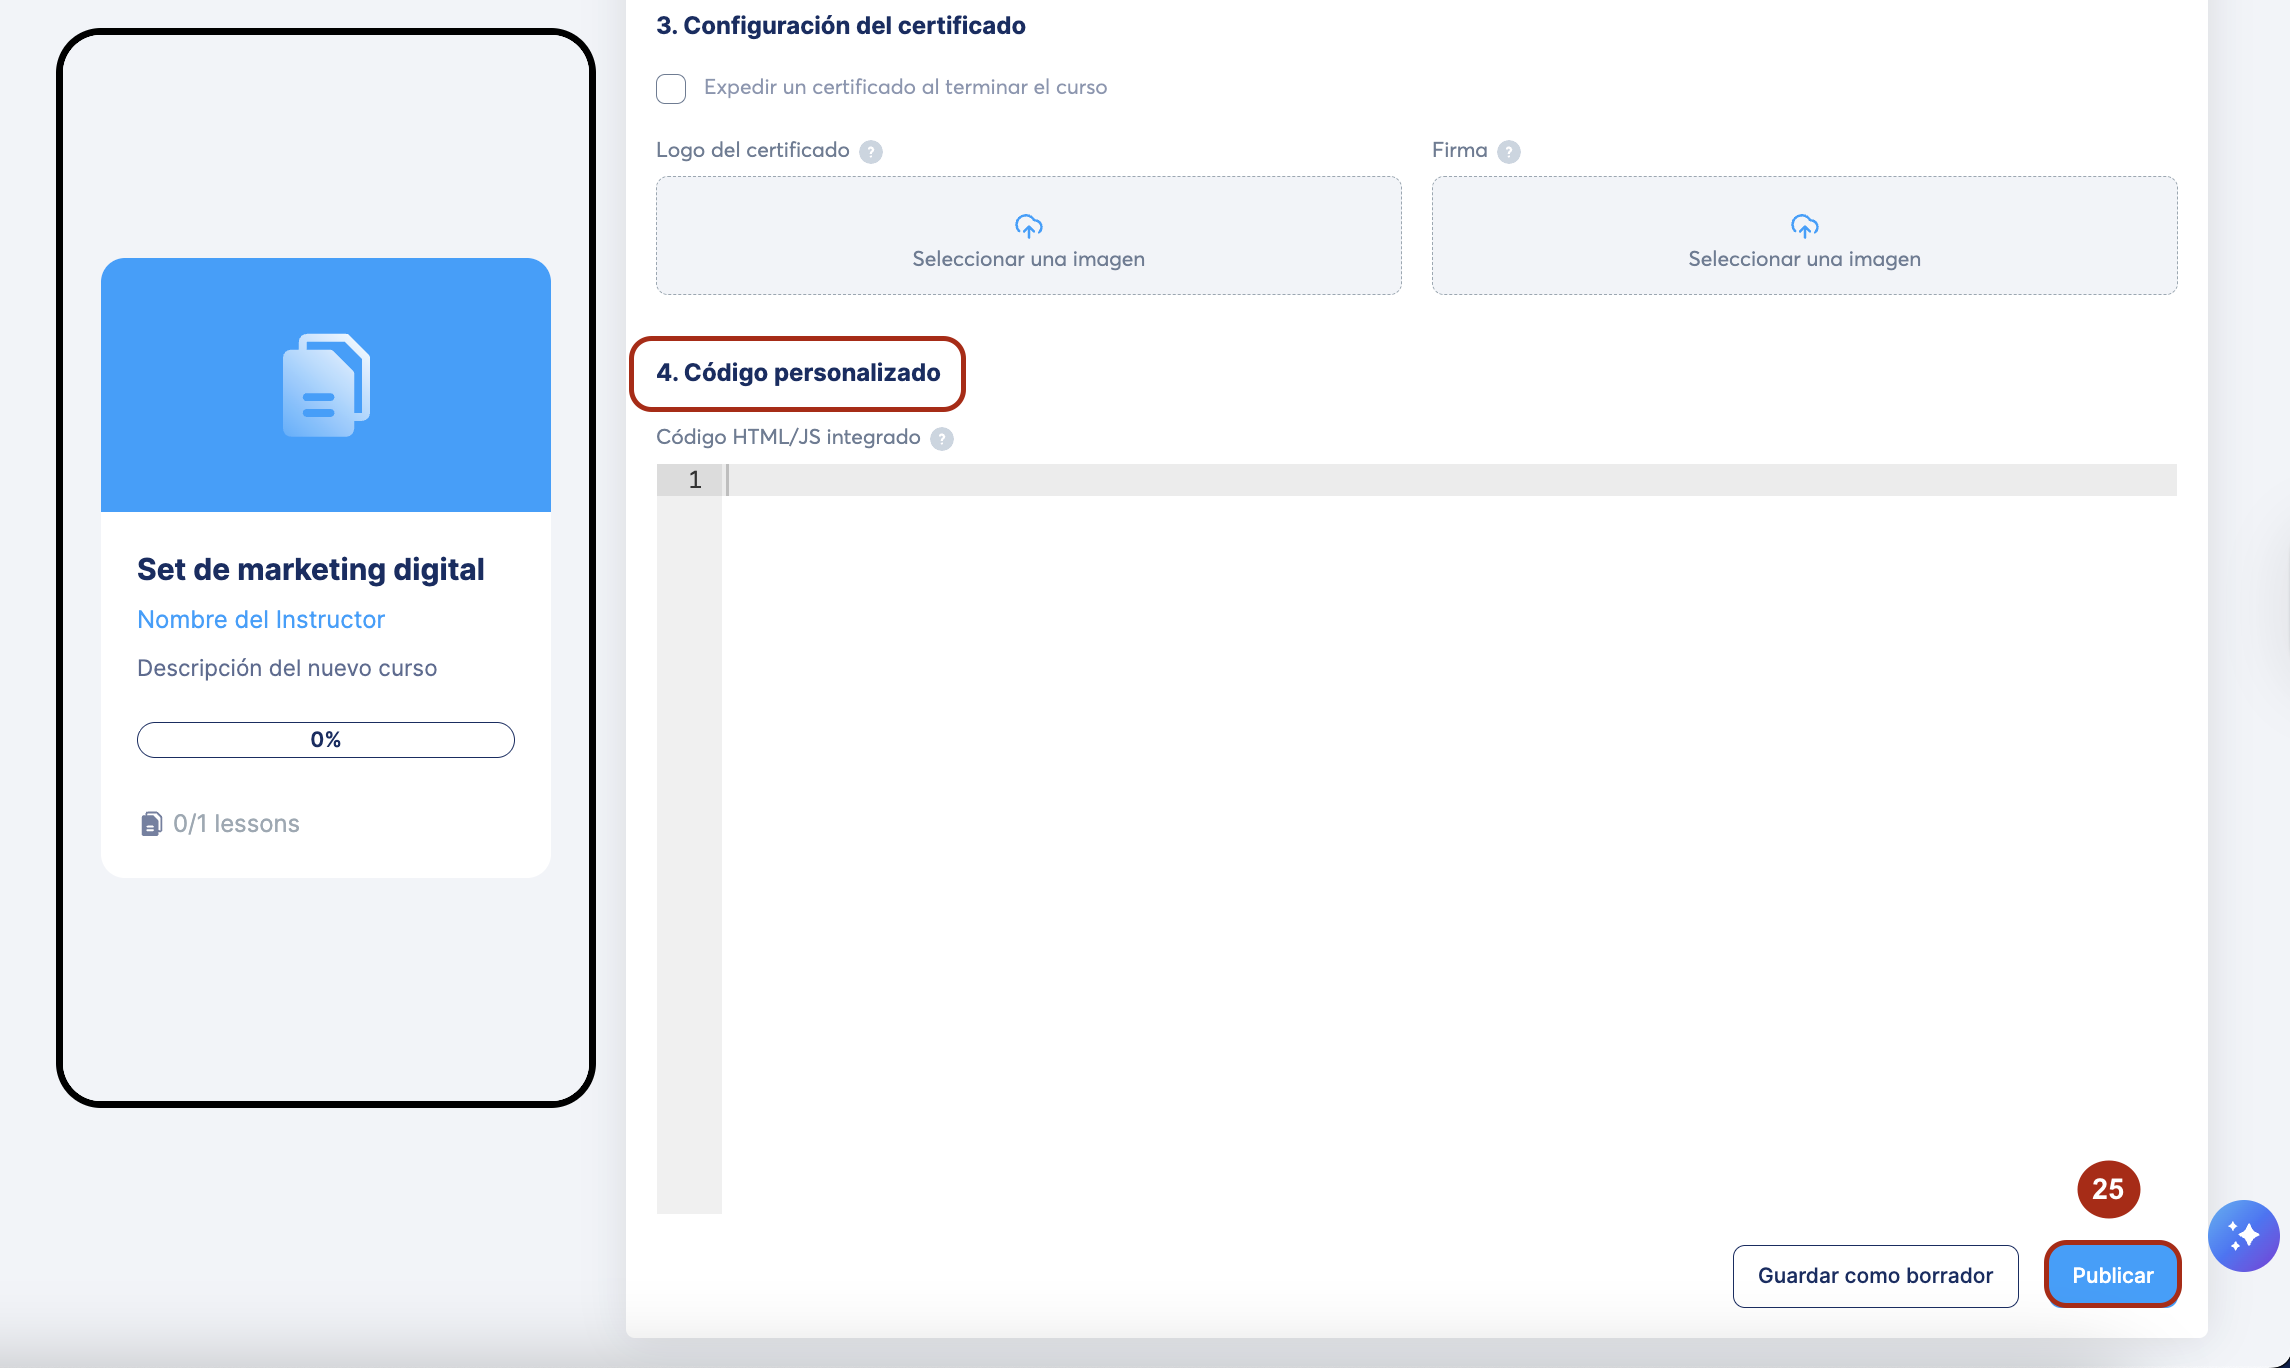The width and height of the screenshot is (2290, 1368).
Task: Click Guardar como borrador button
Action: [1875, 1276]
